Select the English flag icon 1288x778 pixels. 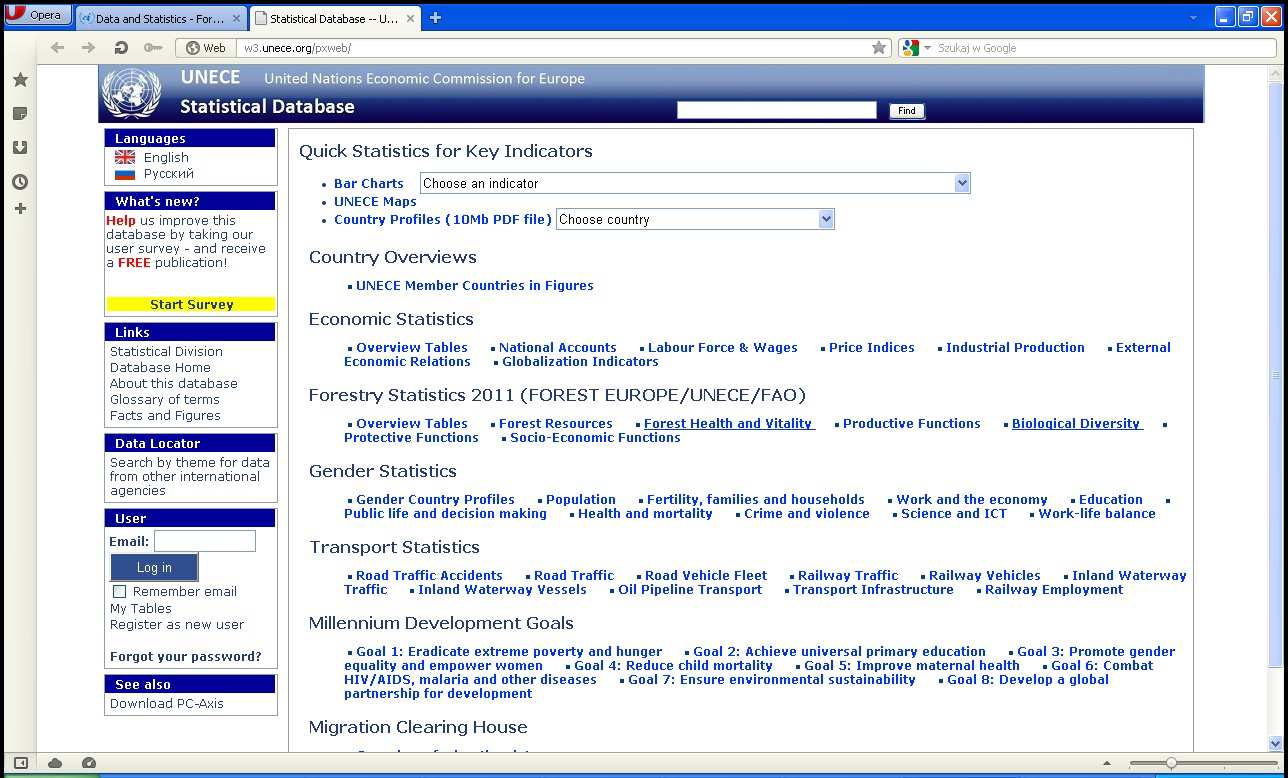(x=125, y=157)
